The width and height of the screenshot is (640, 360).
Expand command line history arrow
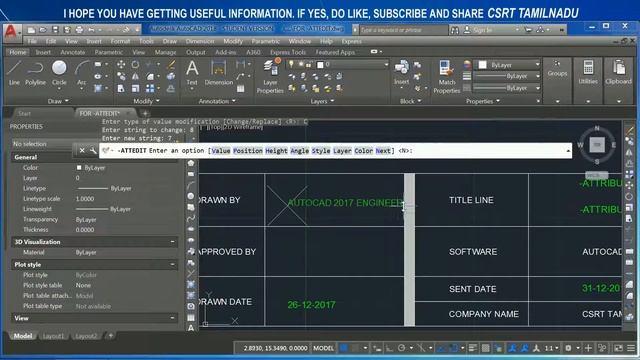[568, 151]
